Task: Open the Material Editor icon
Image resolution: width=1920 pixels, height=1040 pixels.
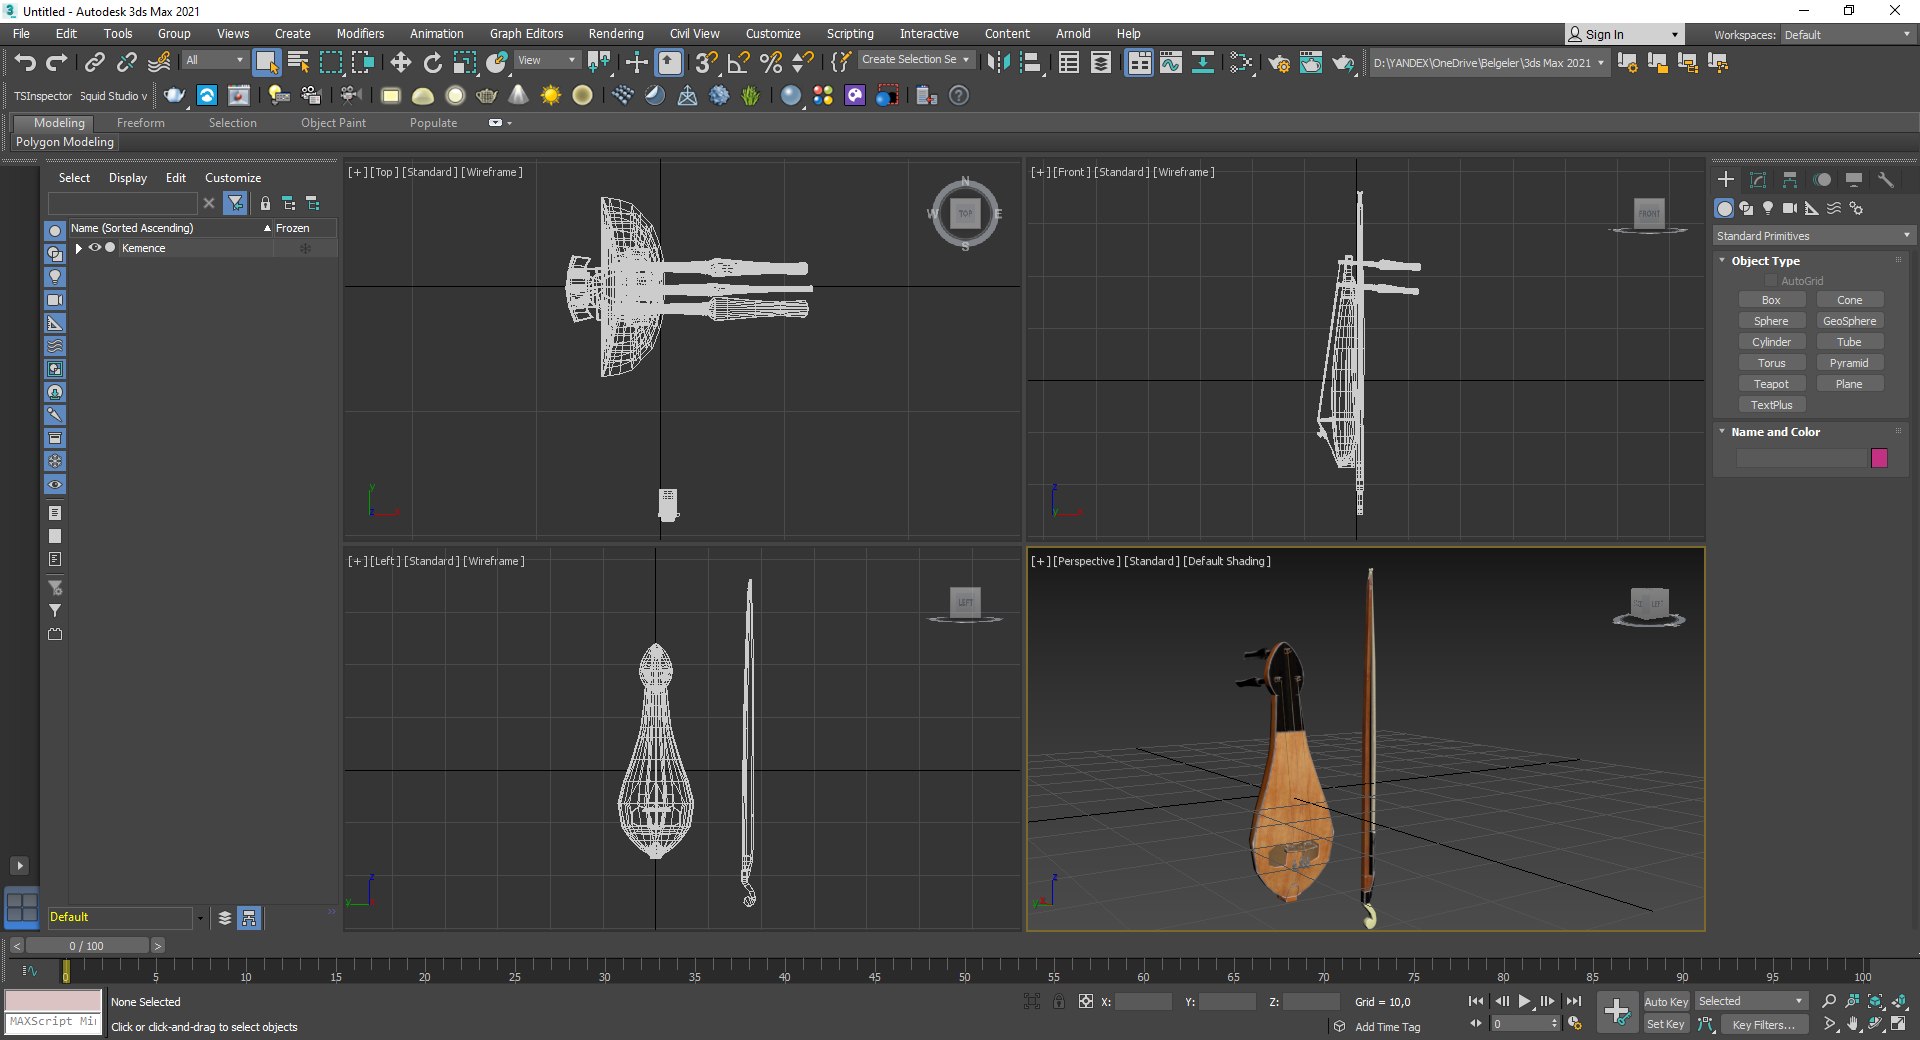Action: 1241,62
